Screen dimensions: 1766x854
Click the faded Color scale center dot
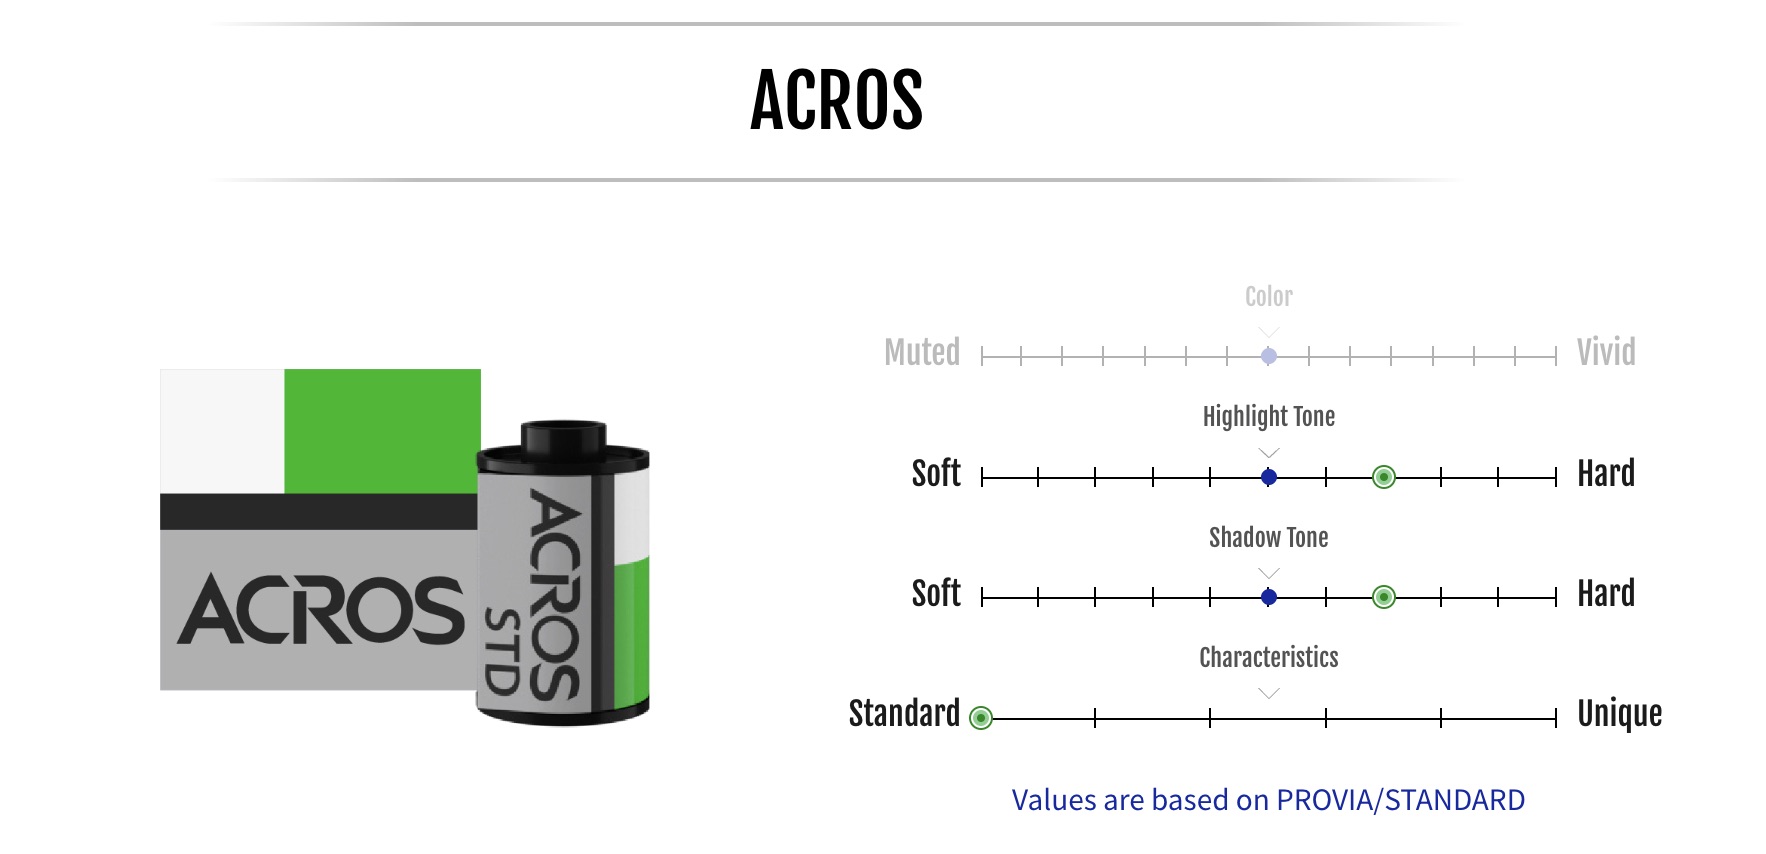(1269, 356)
